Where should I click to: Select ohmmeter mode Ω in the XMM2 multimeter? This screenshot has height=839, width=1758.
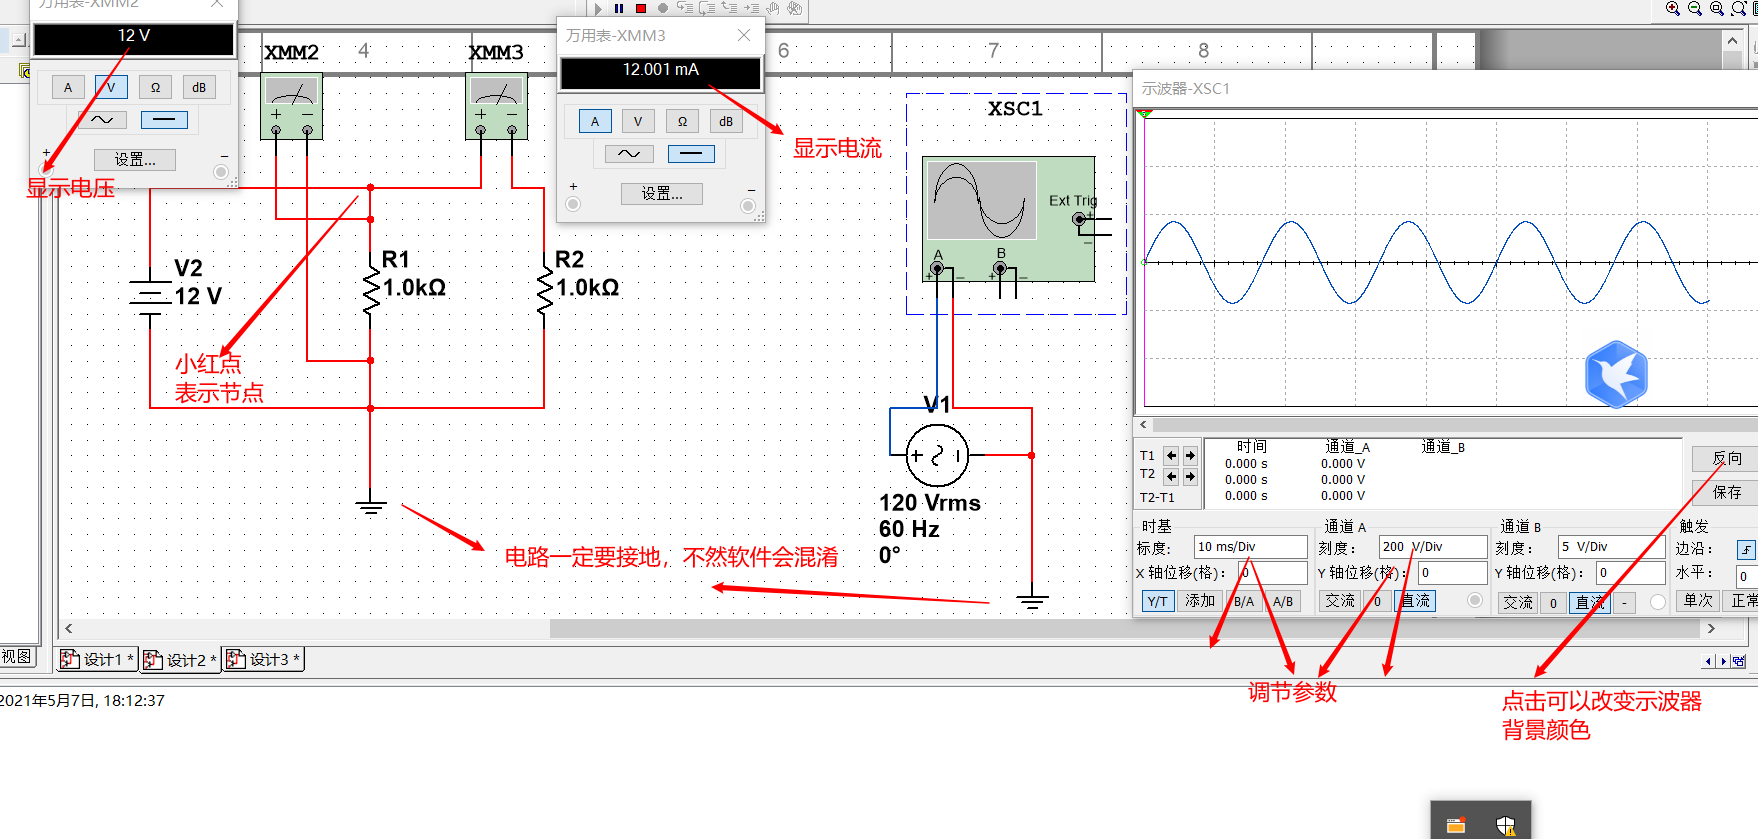pyautogui.click(x=155, y=87)
